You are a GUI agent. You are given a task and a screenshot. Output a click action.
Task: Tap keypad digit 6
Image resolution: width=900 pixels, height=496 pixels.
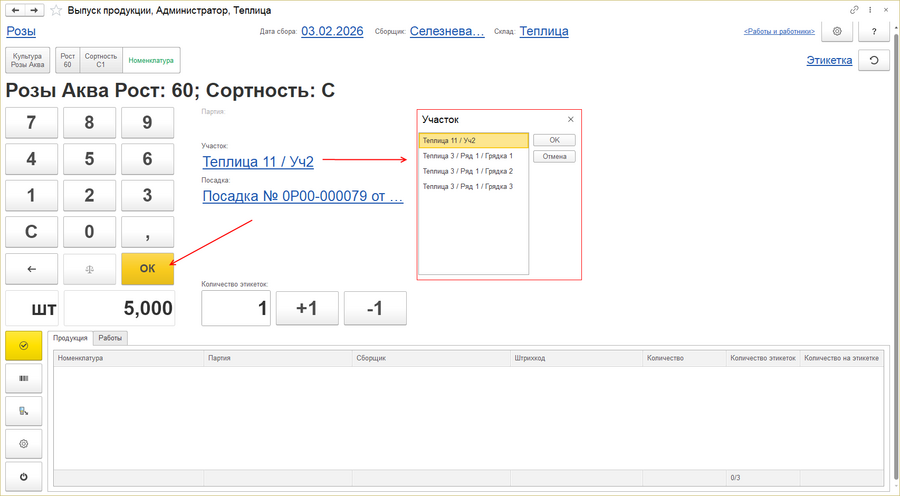148,159
